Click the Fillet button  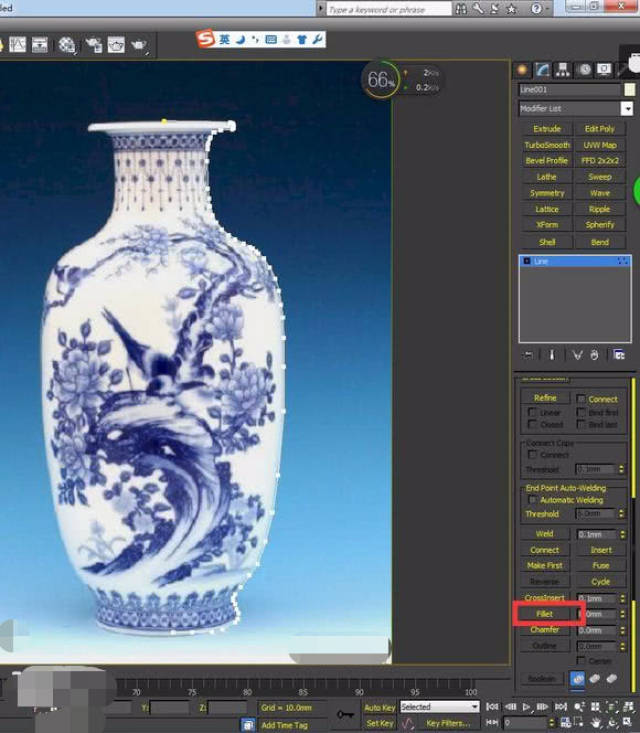546,613
